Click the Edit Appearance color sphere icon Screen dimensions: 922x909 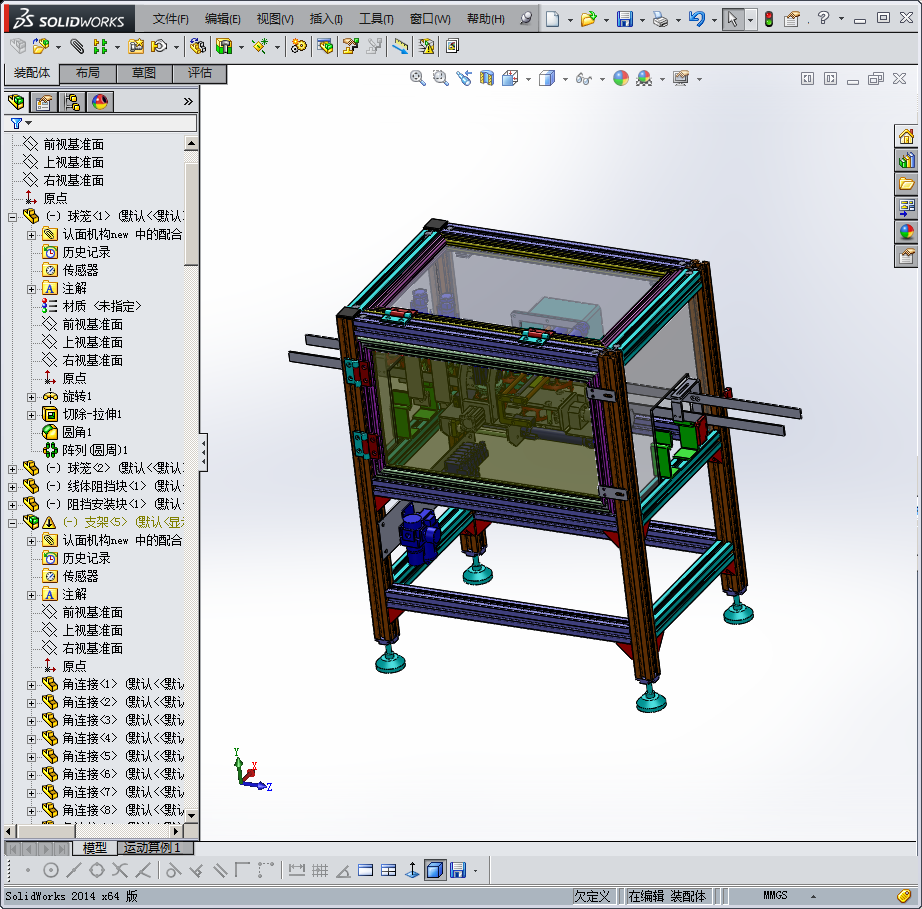tap(621, 78)
